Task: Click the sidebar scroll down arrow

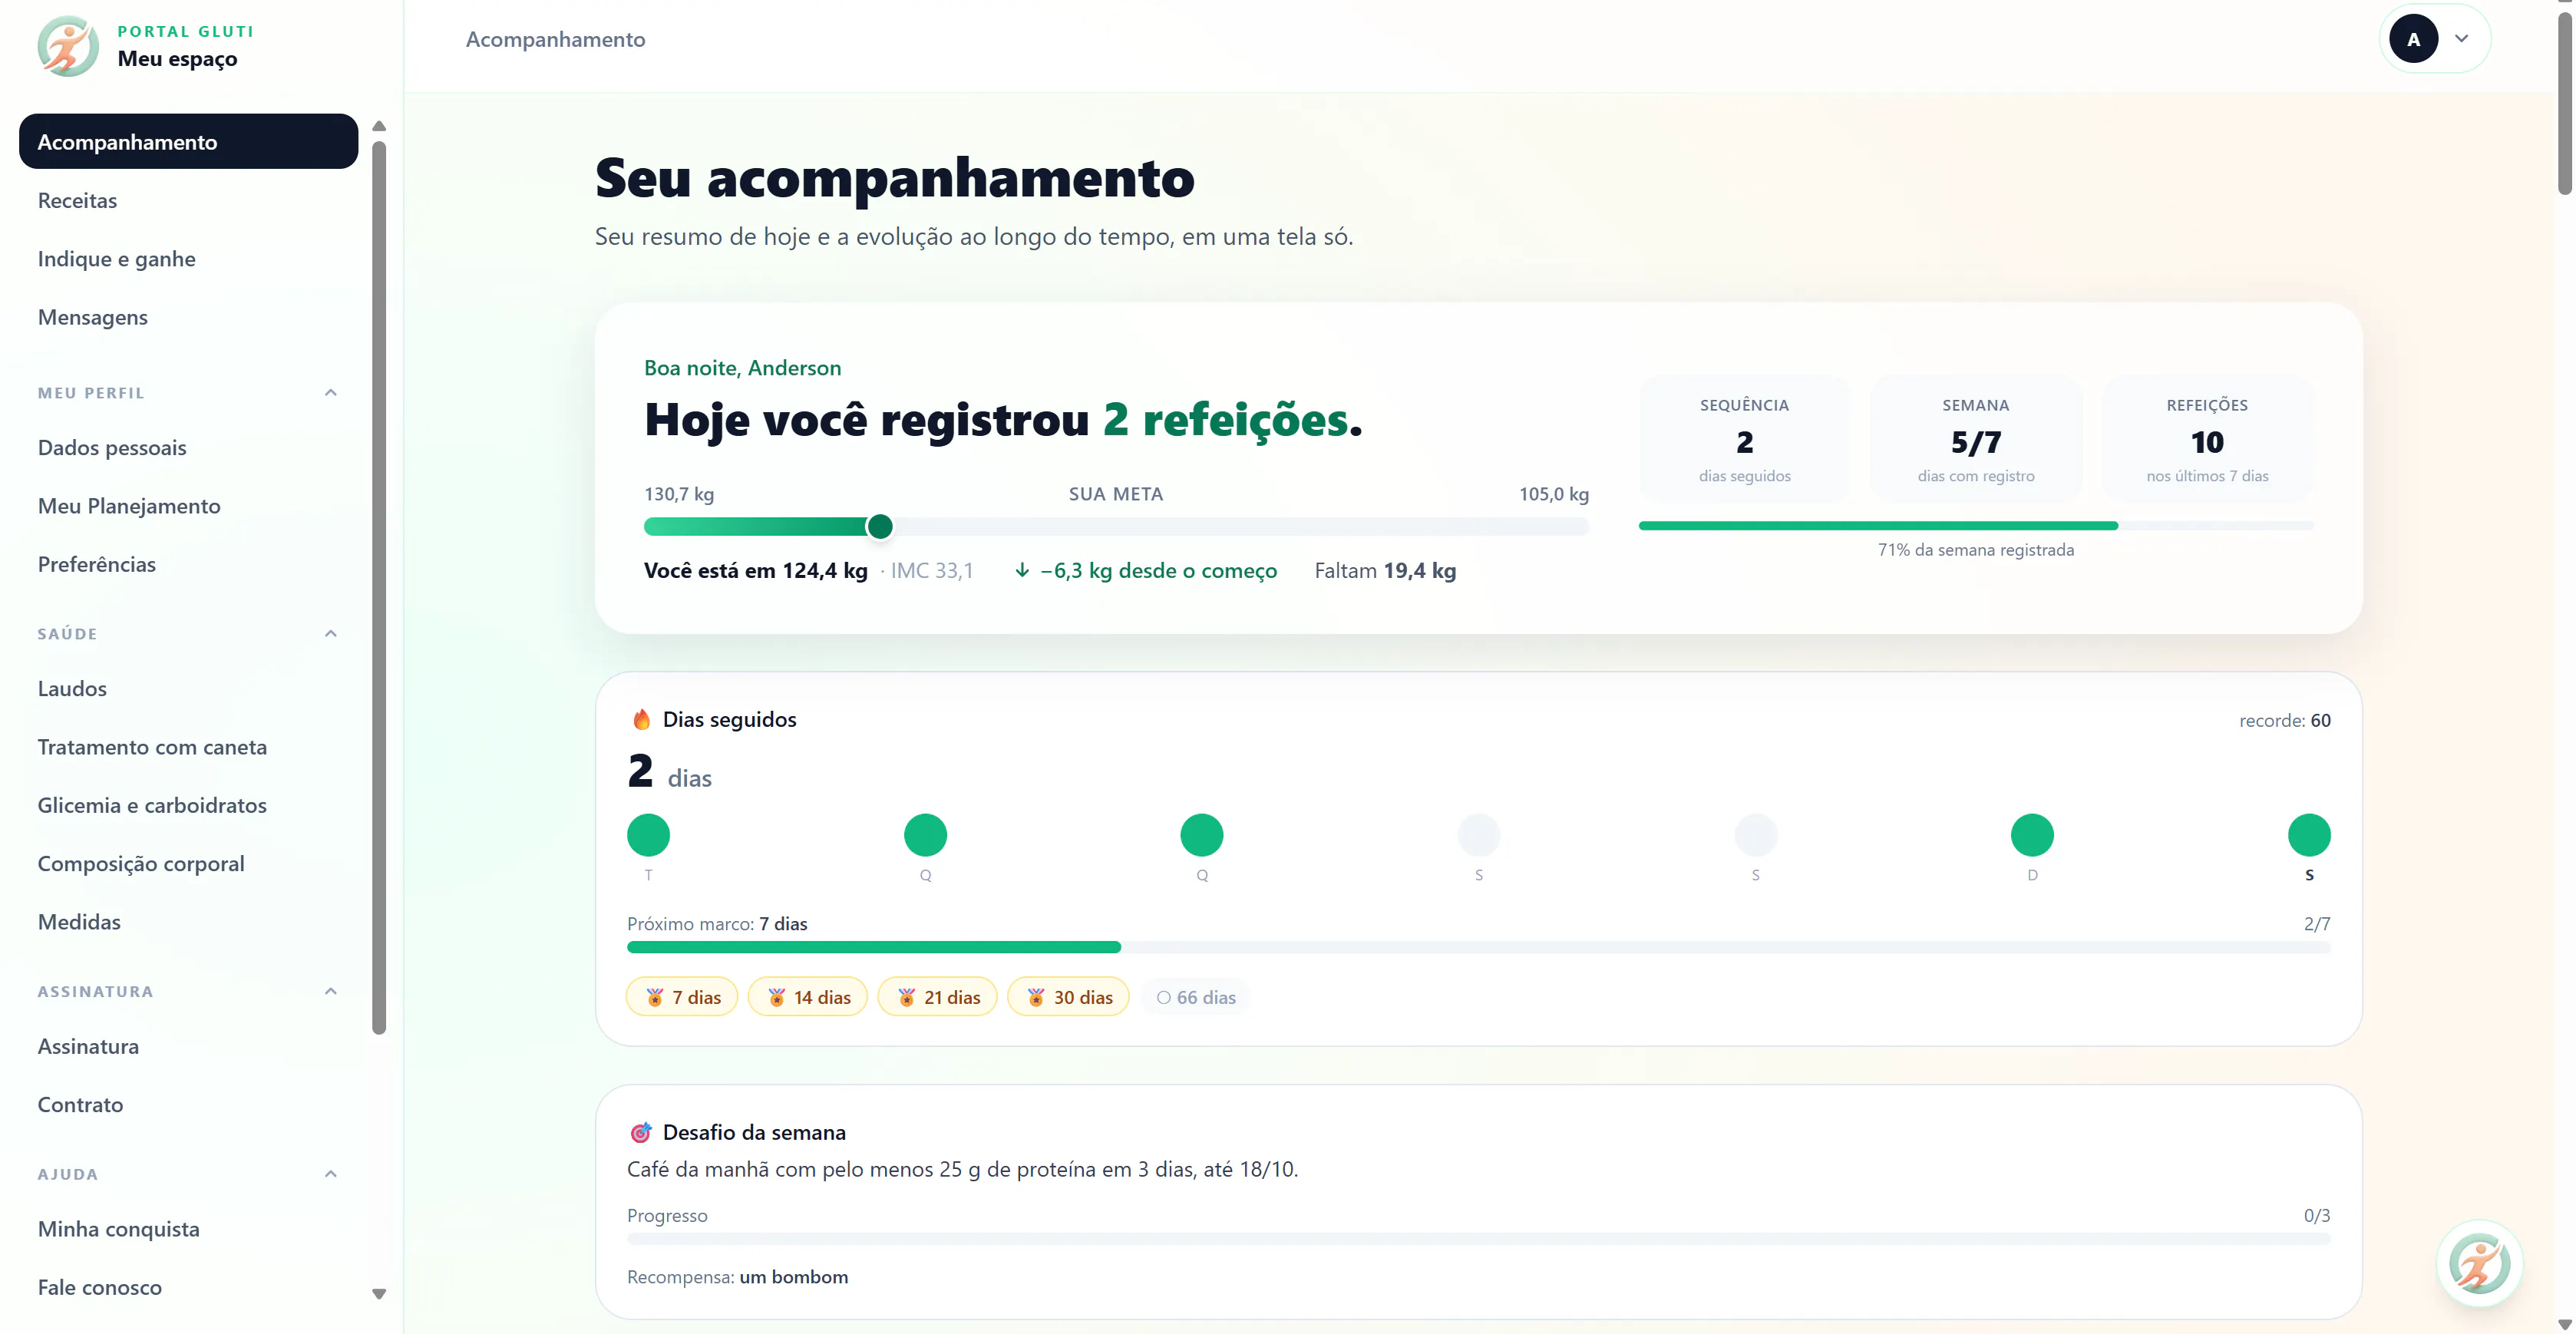Action: 379,1293
